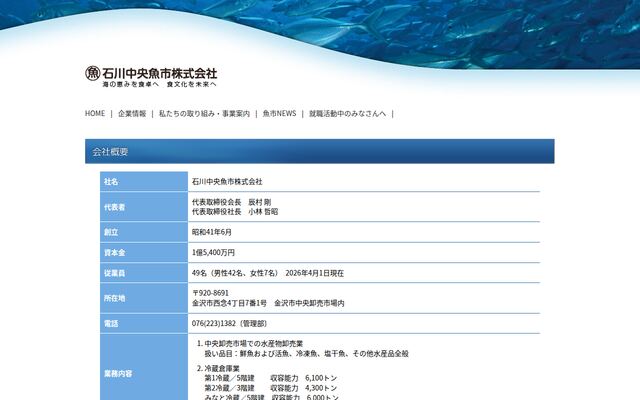Select the value 1億5,400万円
The width and height of the screenshot is (640, 400).
pos(213,253)
